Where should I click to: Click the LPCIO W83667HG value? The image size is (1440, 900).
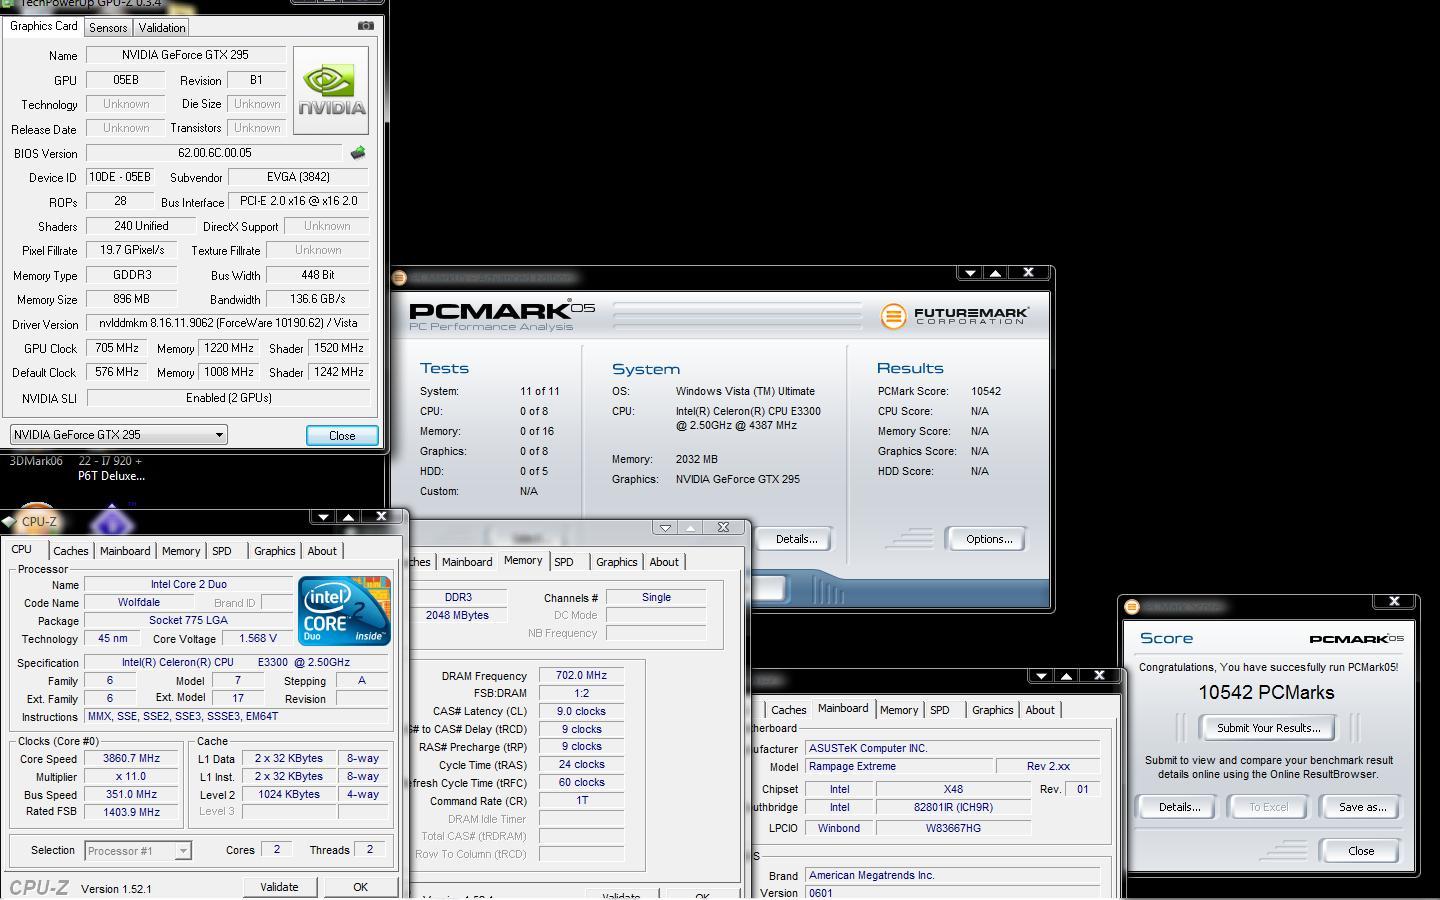tap(953, 828)
